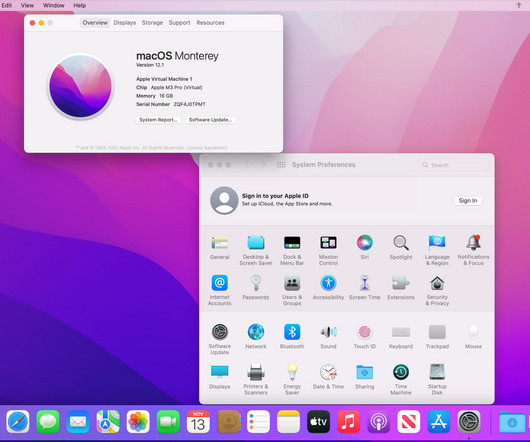Open the Edit menu
Image resolution: width=530 pixels, height=442 pixels.
(x=7, y=5)
